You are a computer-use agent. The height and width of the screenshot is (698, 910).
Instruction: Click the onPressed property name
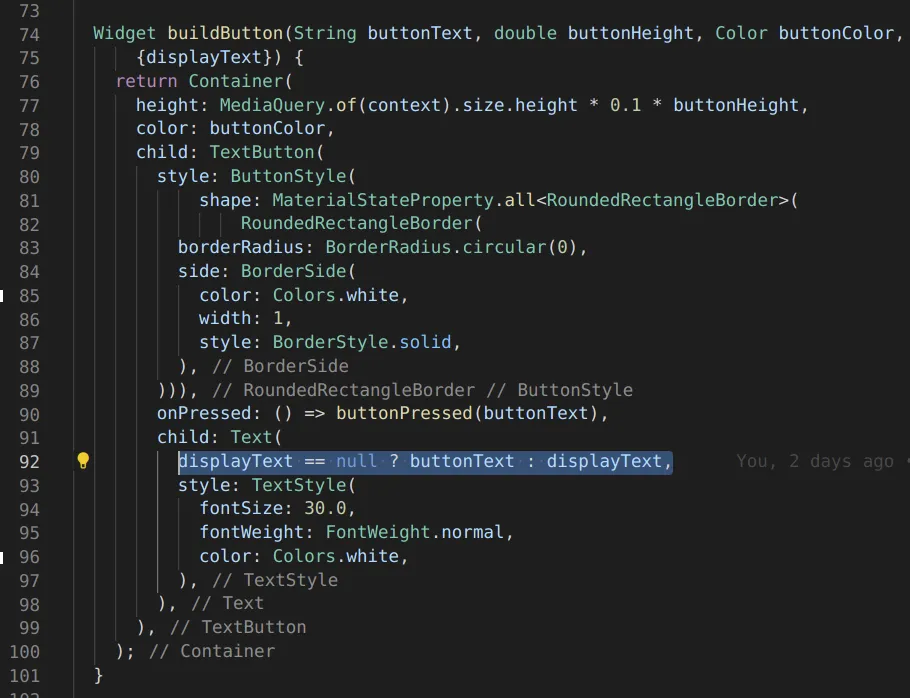pyautogui.click(x=204, y=413)
